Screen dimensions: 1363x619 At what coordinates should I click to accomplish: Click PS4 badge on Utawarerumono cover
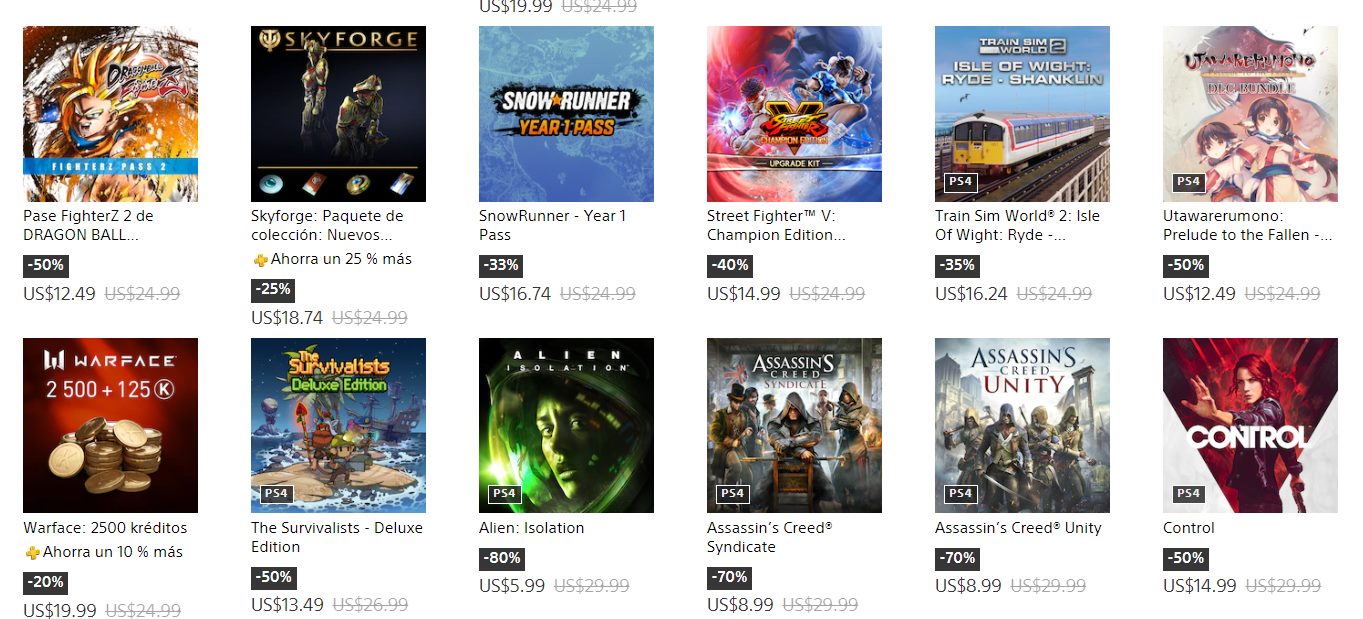click(x=1188, y=182)
